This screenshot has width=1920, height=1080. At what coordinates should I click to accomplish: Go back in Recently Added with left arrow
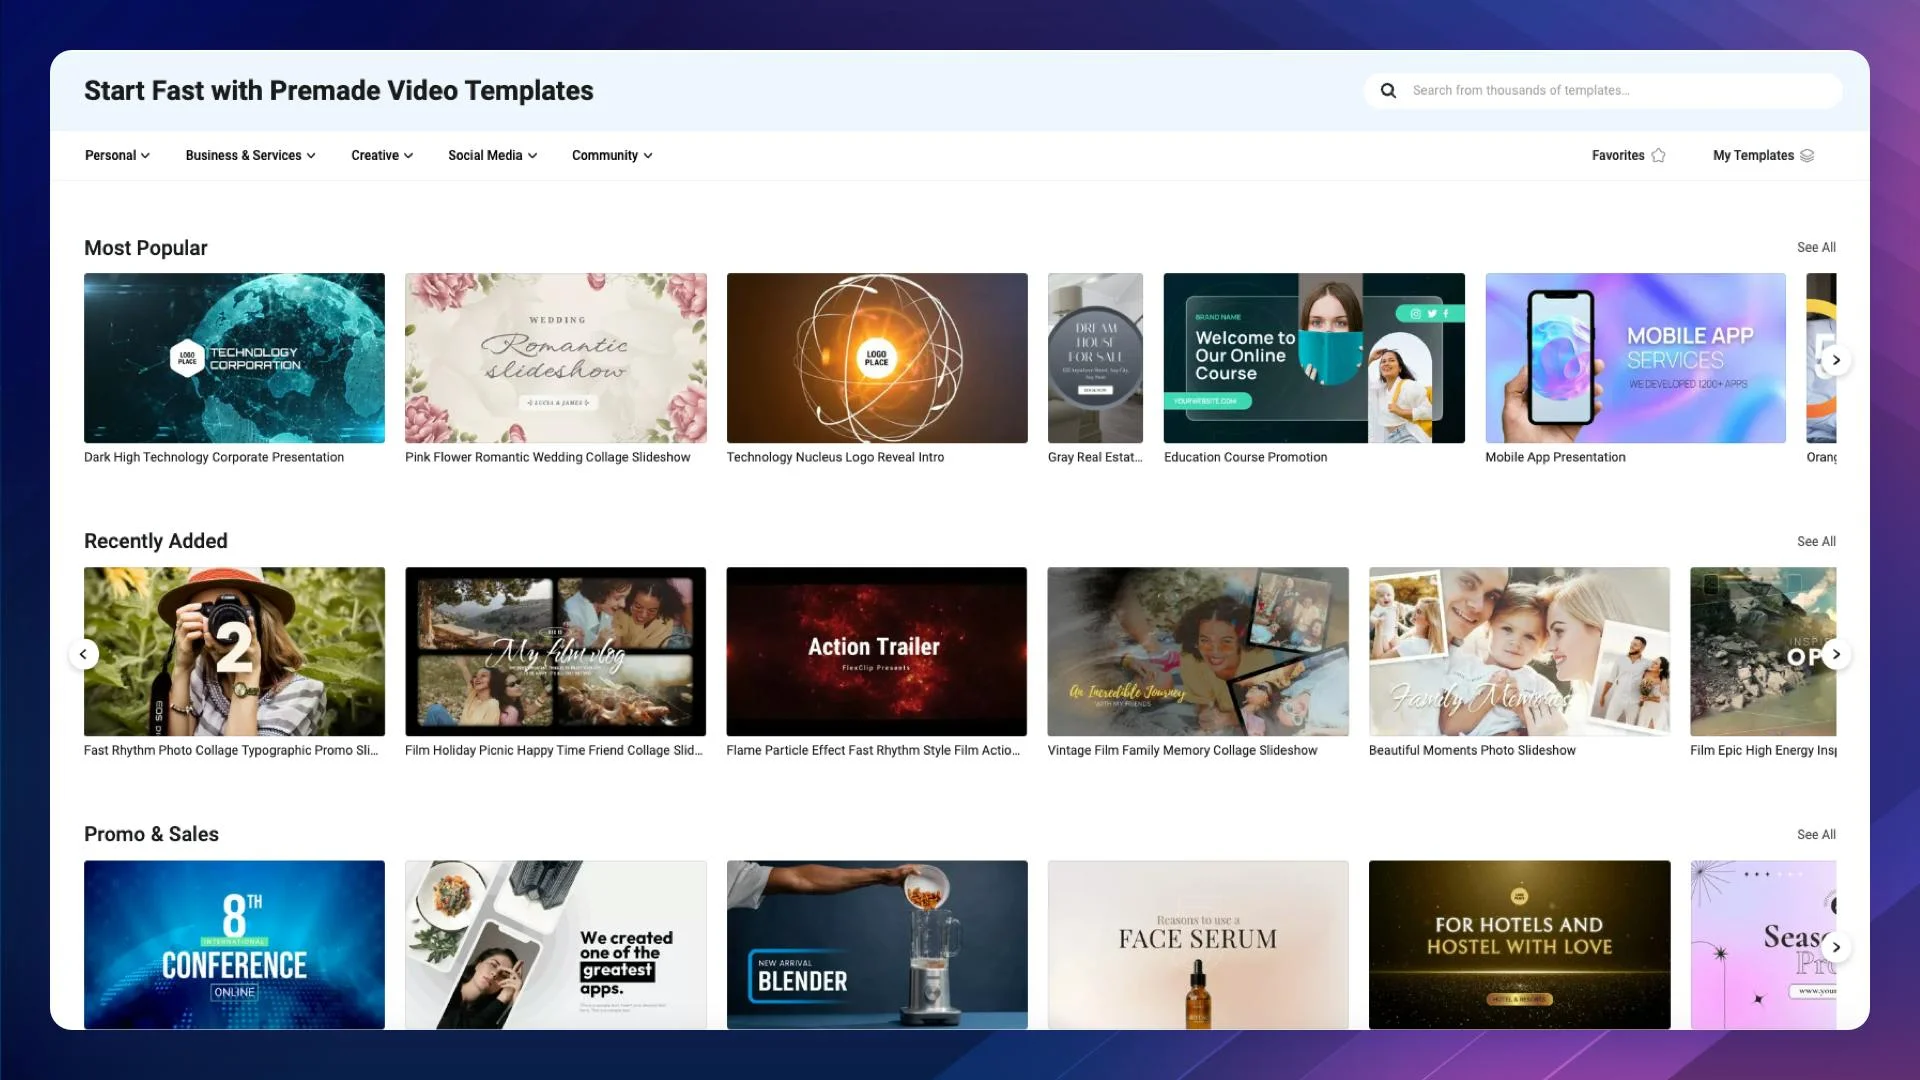84,654
